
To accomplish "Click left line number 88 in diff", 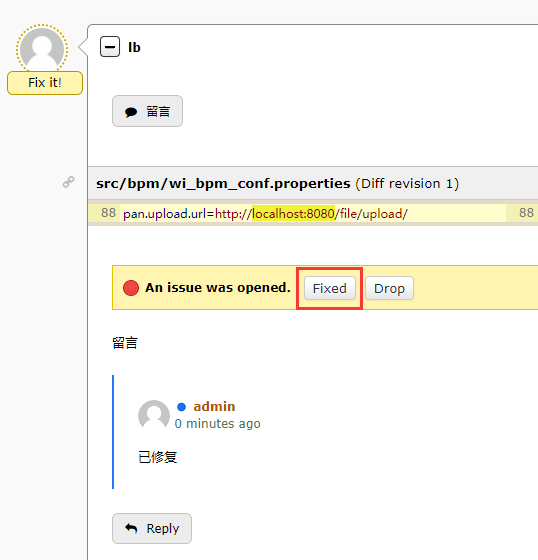I will (x=108, y=213).
